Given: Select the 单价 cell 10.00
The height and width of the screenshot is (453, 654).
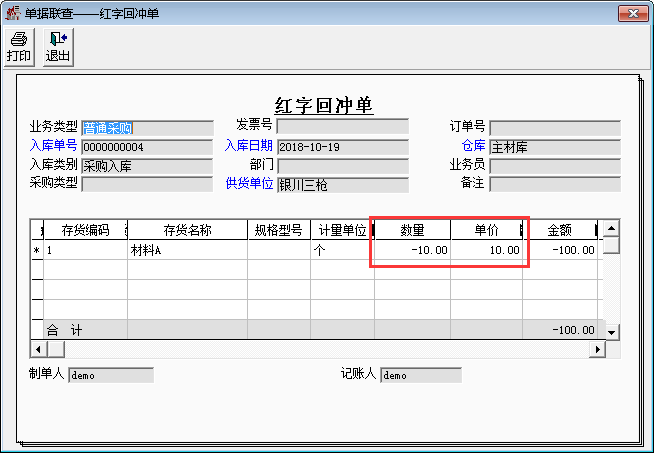Looking at the screenshot, I should (x=486, y=250).
